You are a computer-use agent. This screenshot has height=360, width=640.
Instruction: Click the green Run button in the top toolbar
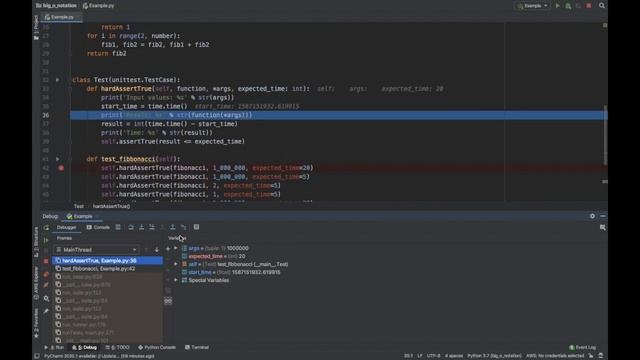pos(558,6)
